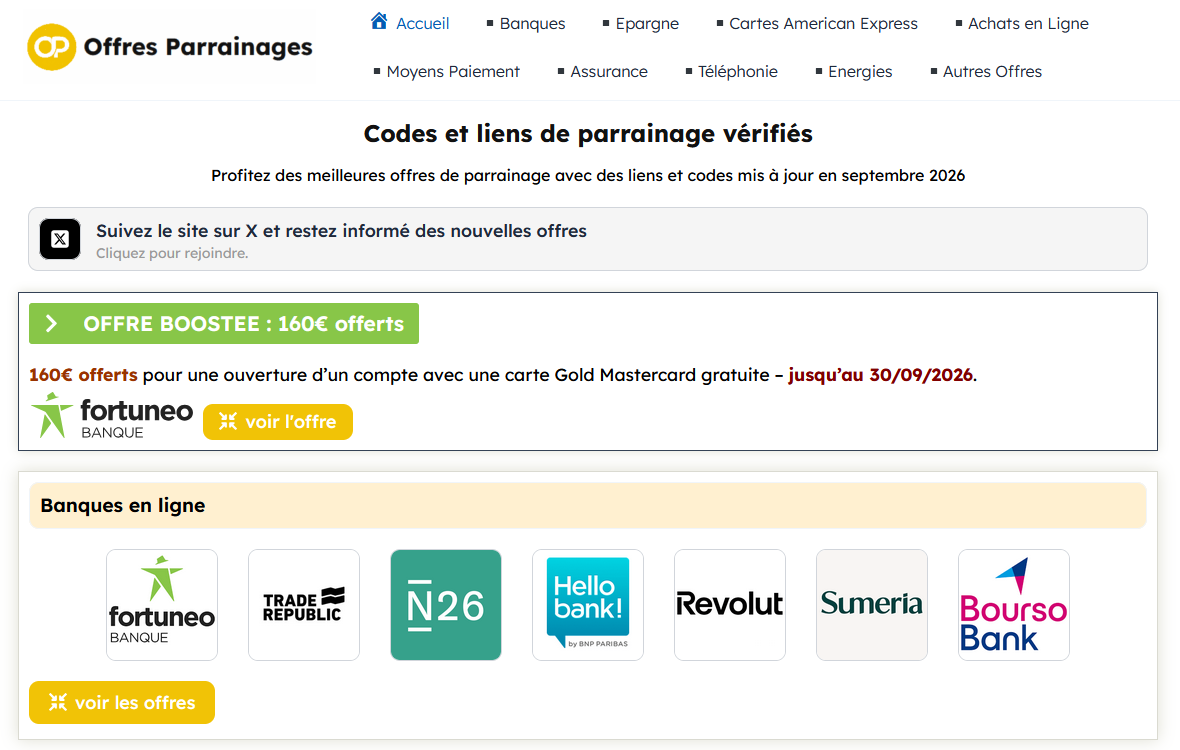Click the Fortuneo Banque logo in boosted offer

[112, 416]
